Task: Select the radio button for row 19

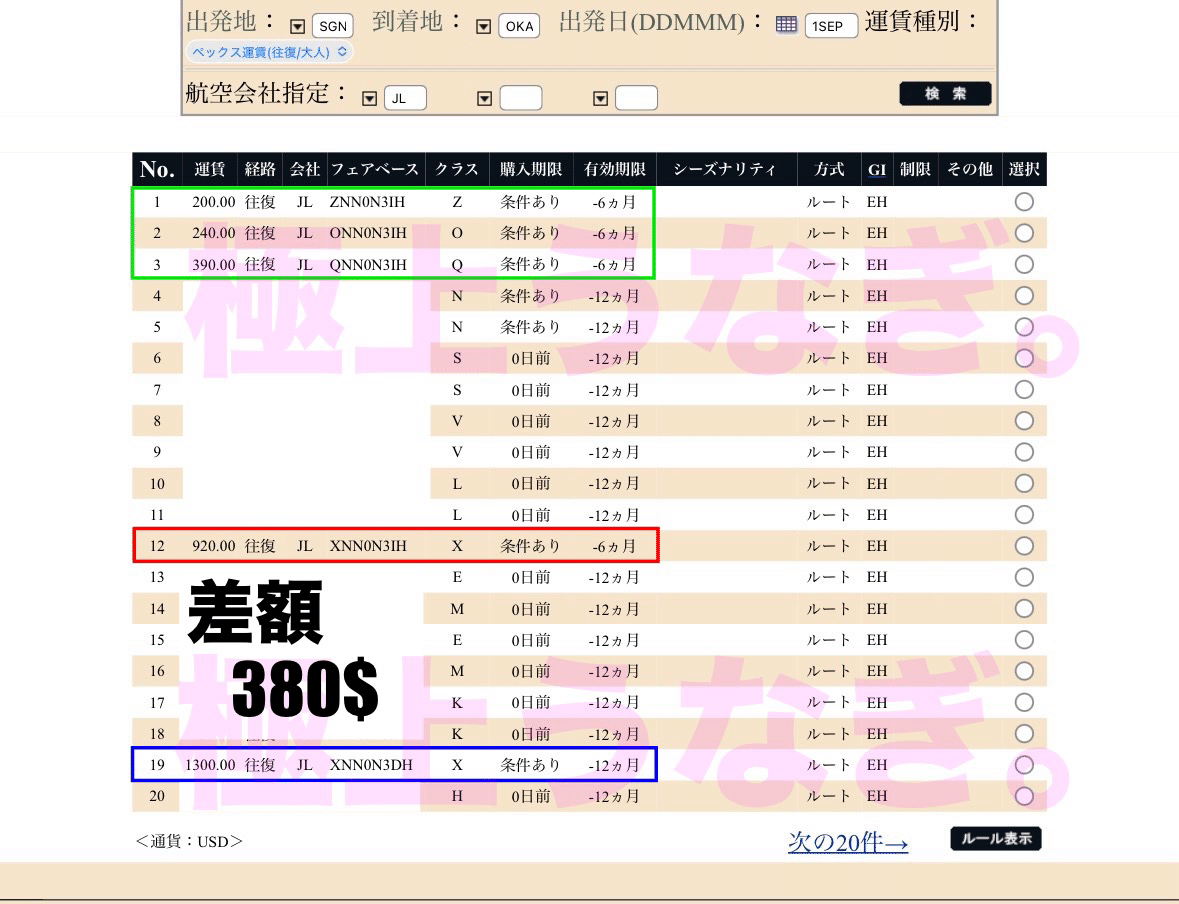Action: click(x=1024, y=765)
